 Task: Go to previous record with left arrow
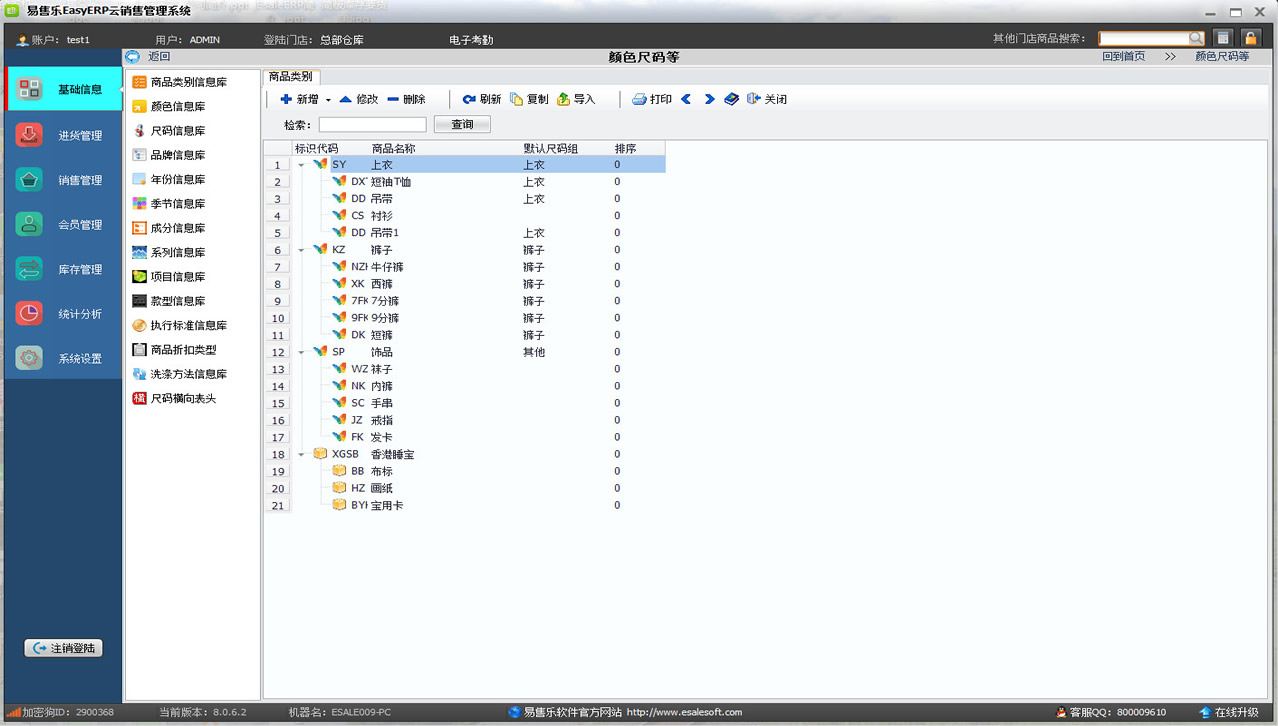pyautogui.click(x=686, y=99)
